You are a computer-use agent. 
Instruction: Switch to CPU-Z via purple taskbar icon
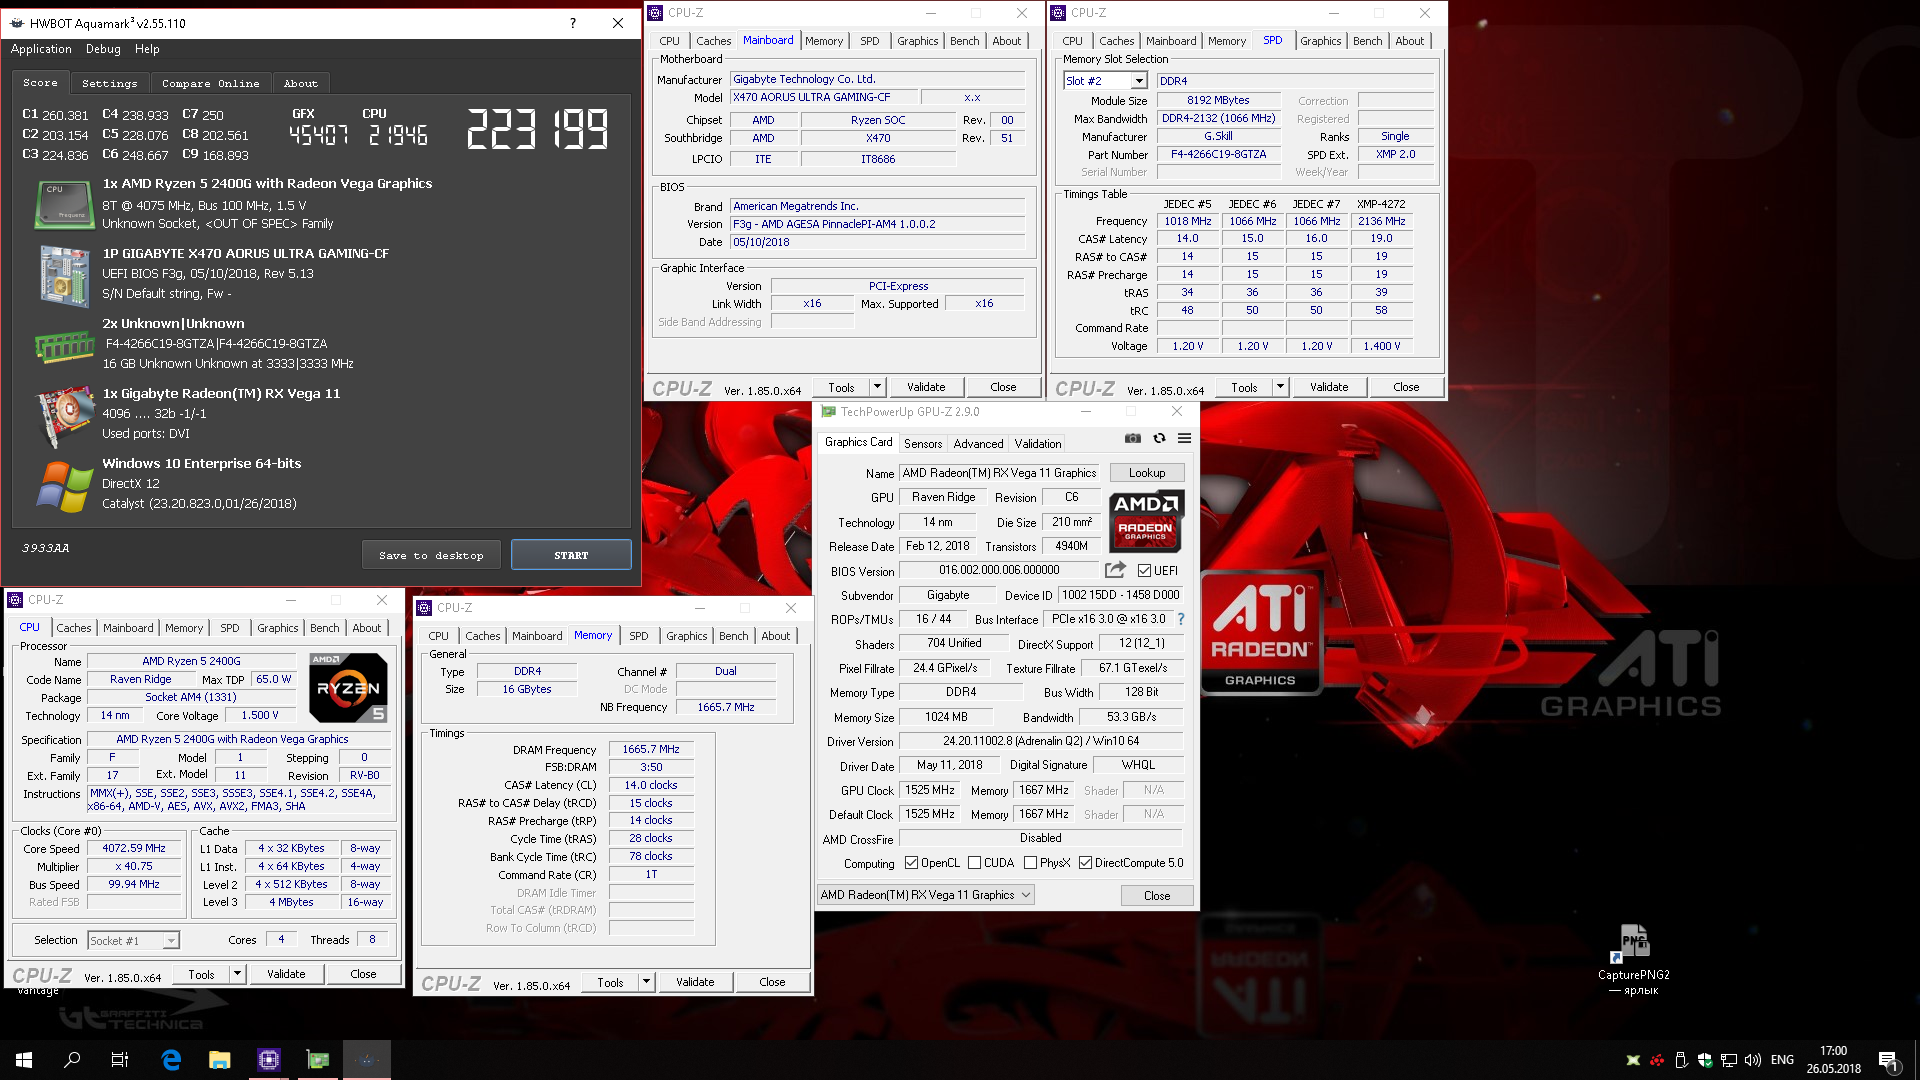coord(269,1060)
